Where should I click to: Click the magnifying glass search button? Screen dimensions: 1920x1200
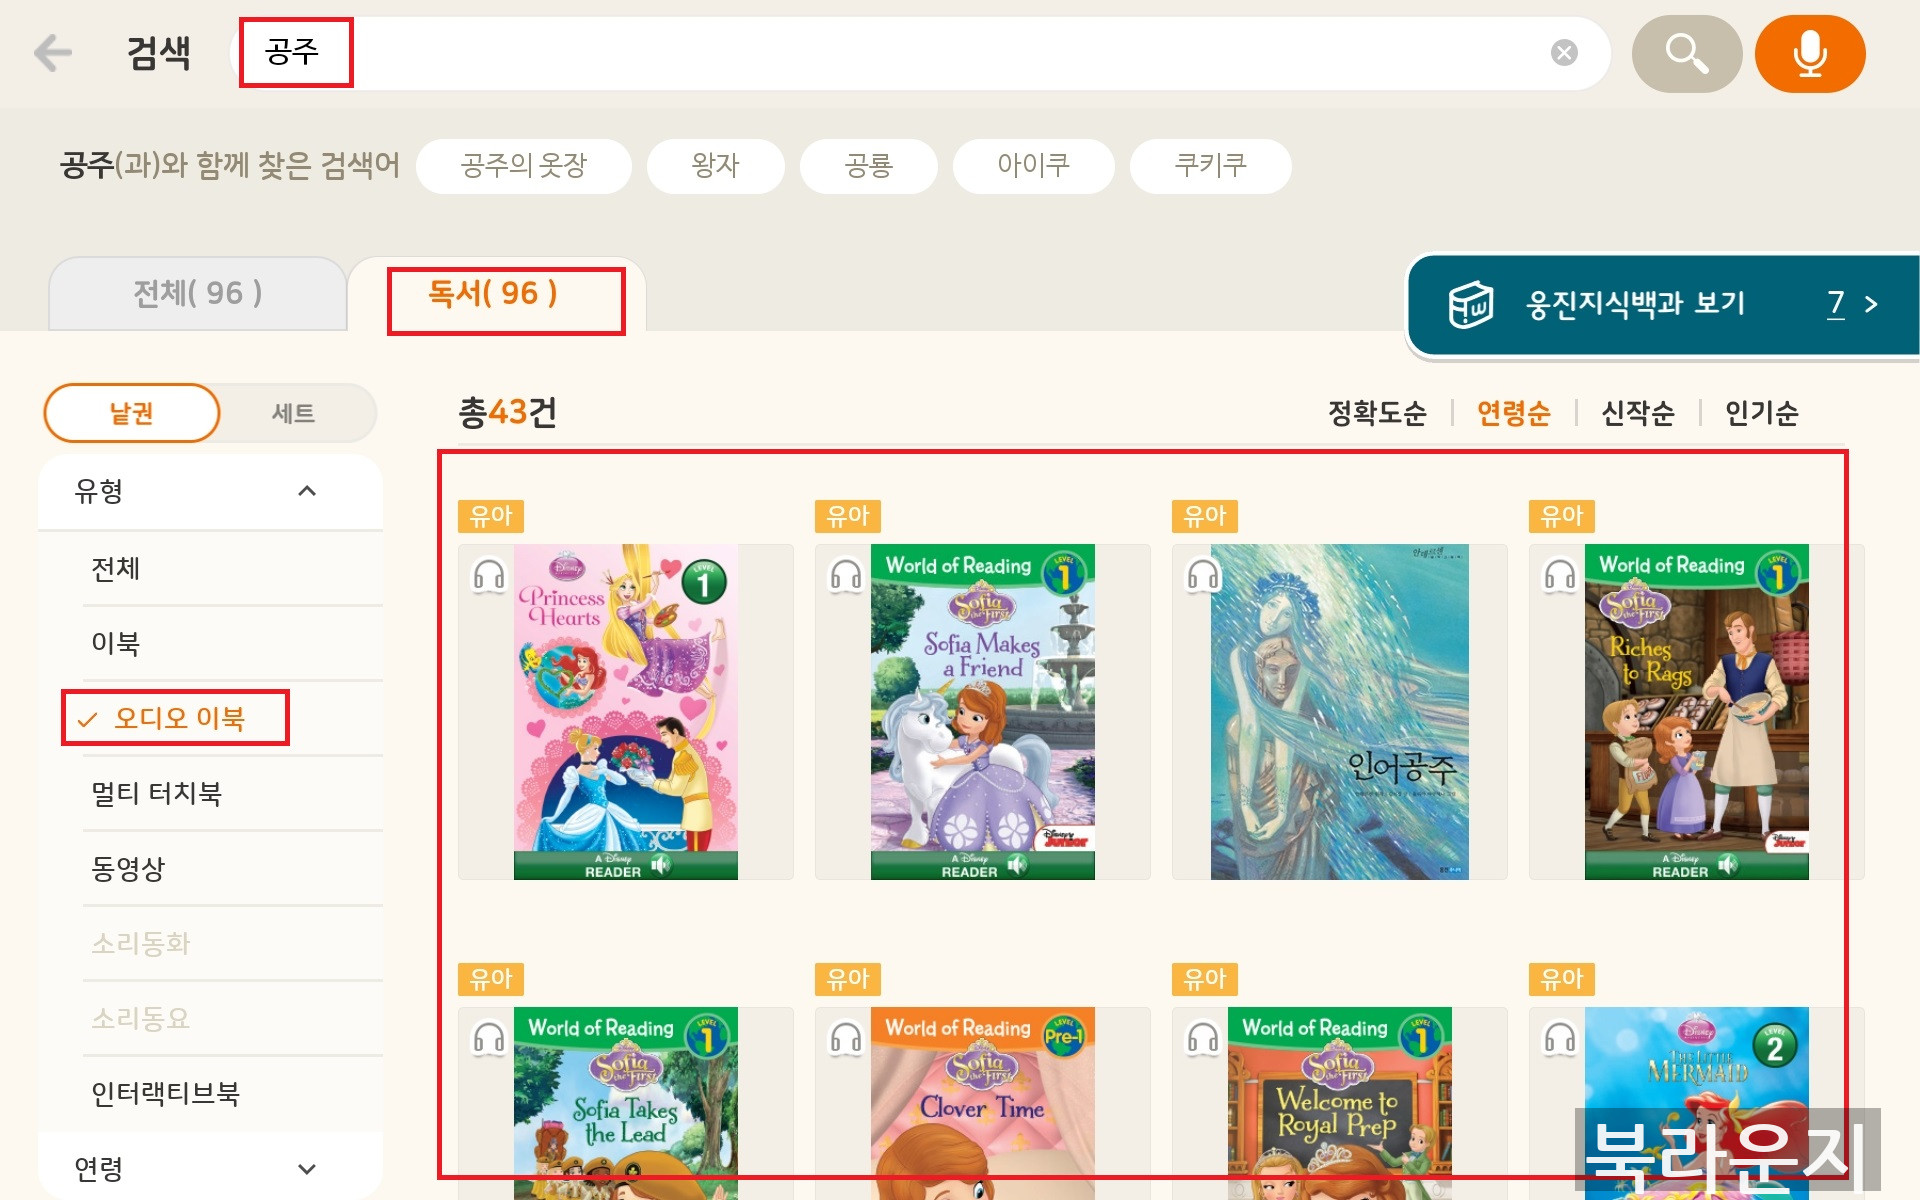[x=1687, y=54]
